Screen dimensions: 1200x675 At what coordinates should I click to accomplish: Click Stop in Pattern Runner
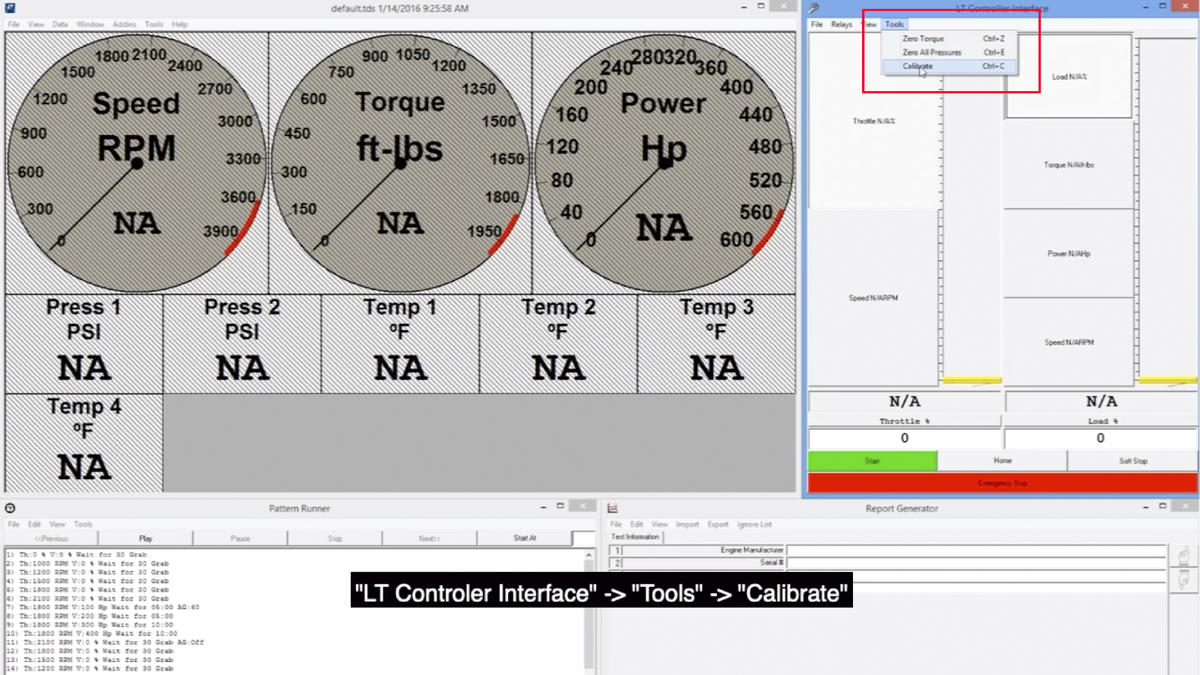pyautogui.click(x=335, y=538)
